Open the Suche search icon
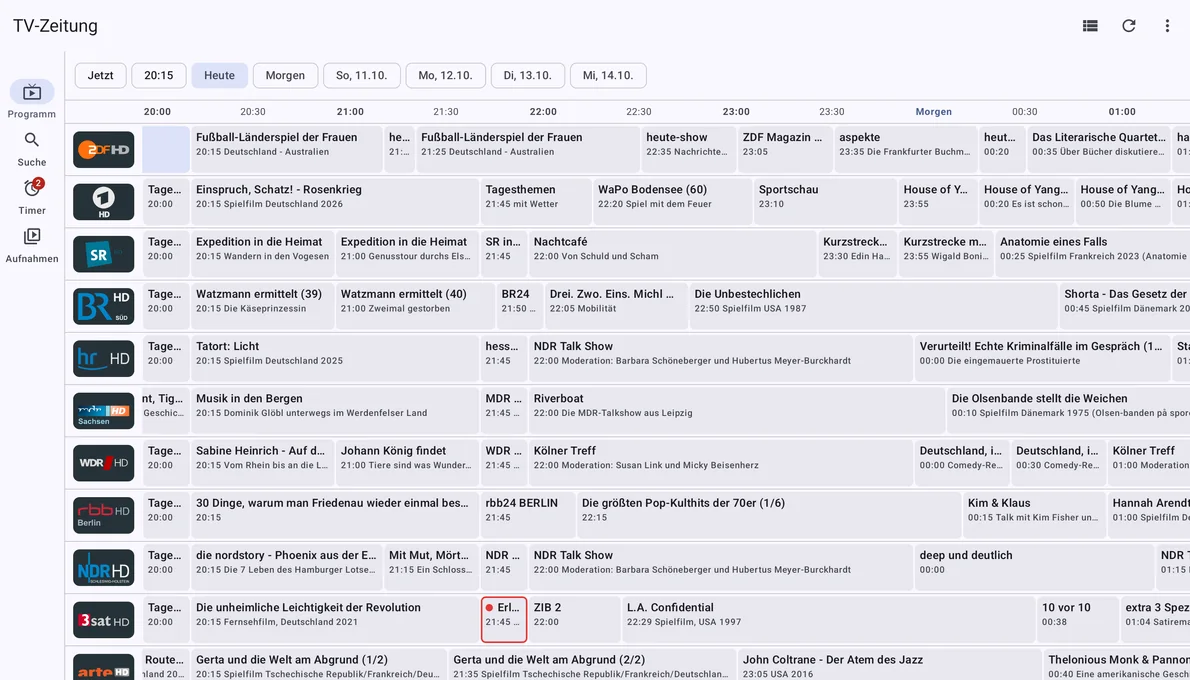 coord(32,140)
